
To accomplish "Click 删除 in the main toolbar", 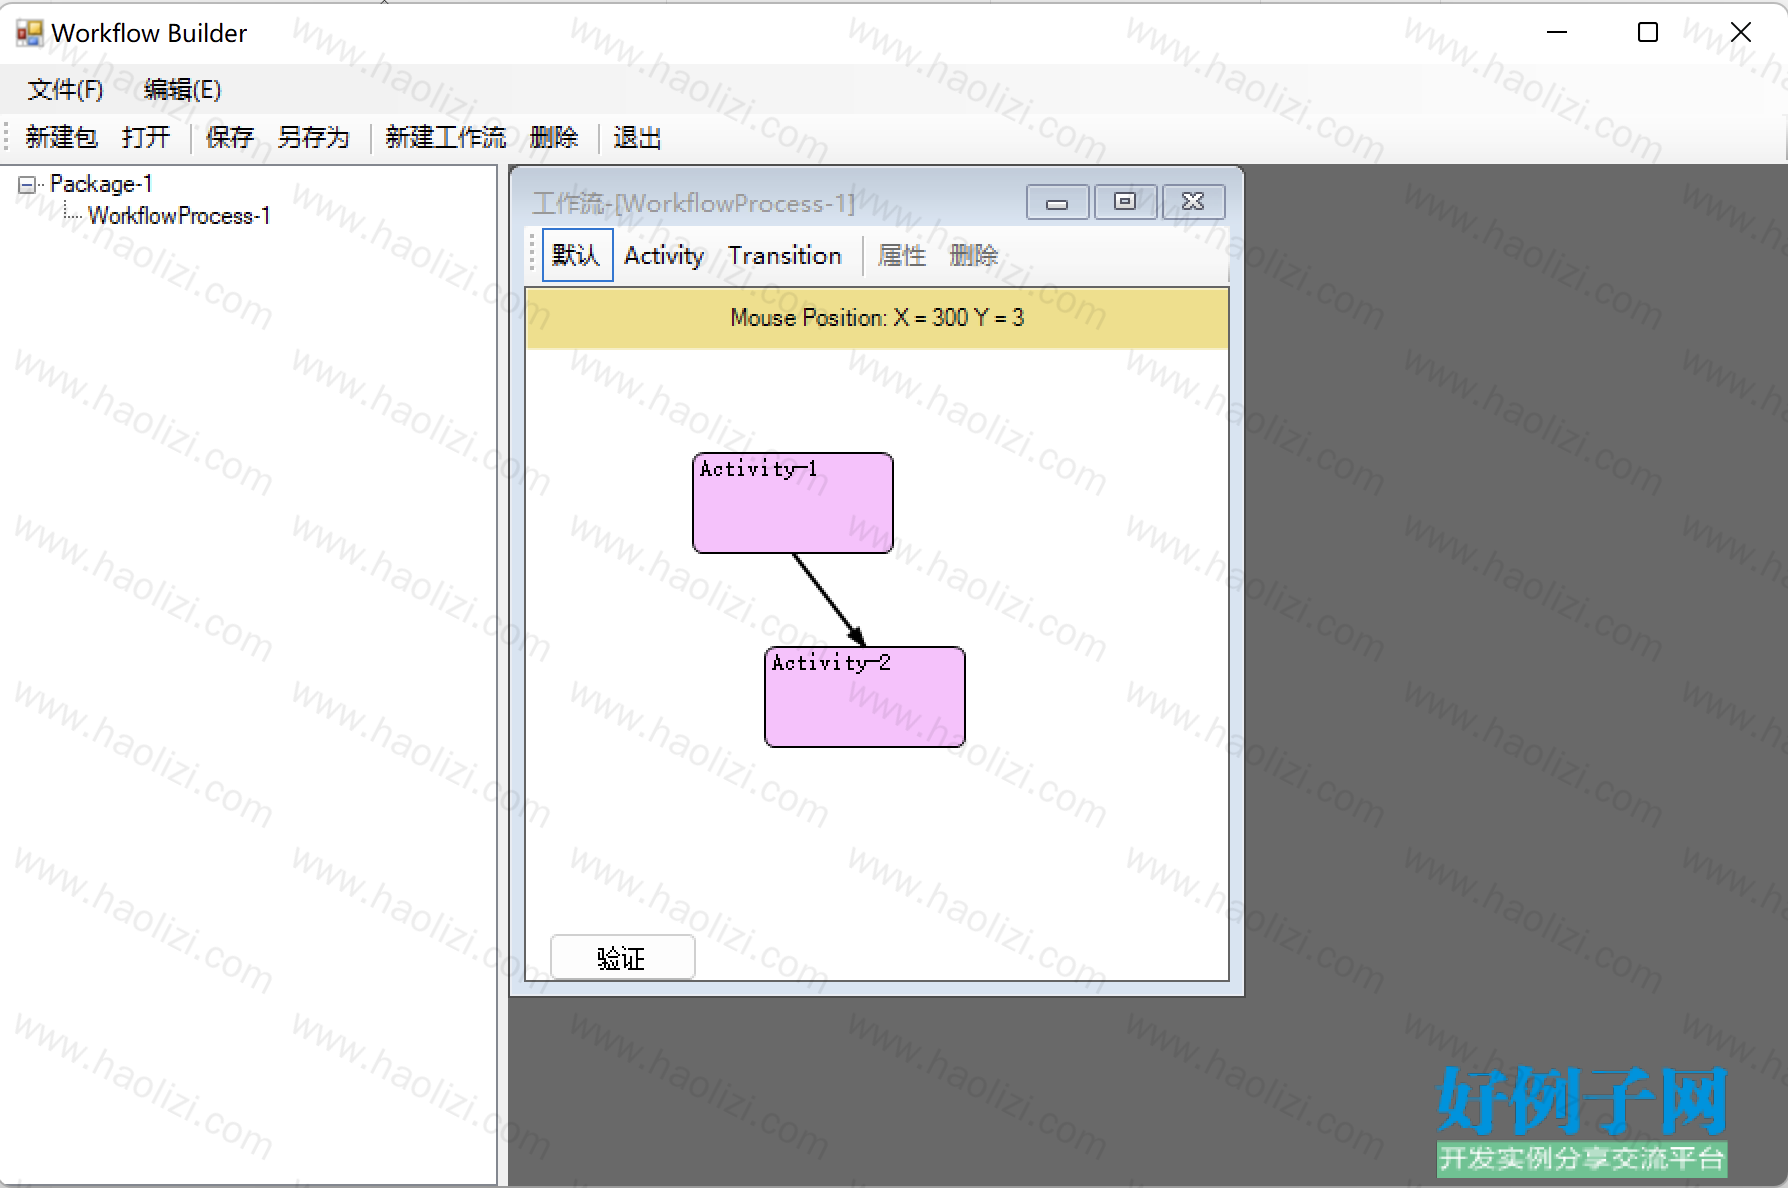I will 554,137.
